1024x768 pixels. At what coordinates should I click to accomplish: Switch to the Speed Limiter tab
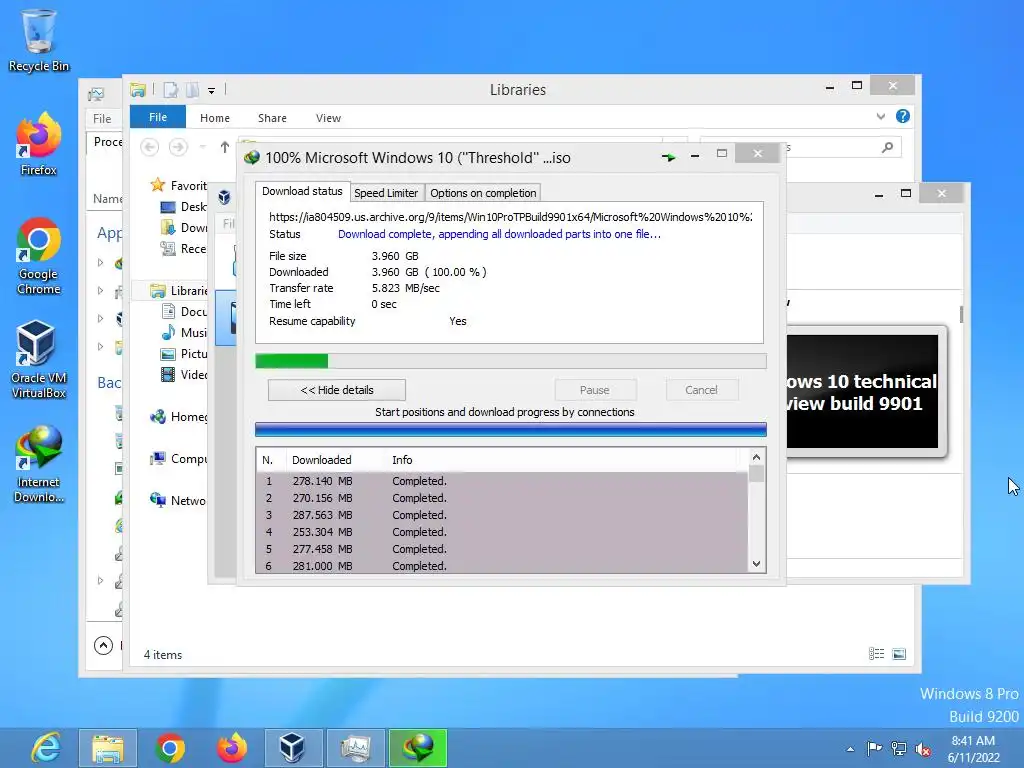click(386, 193)
